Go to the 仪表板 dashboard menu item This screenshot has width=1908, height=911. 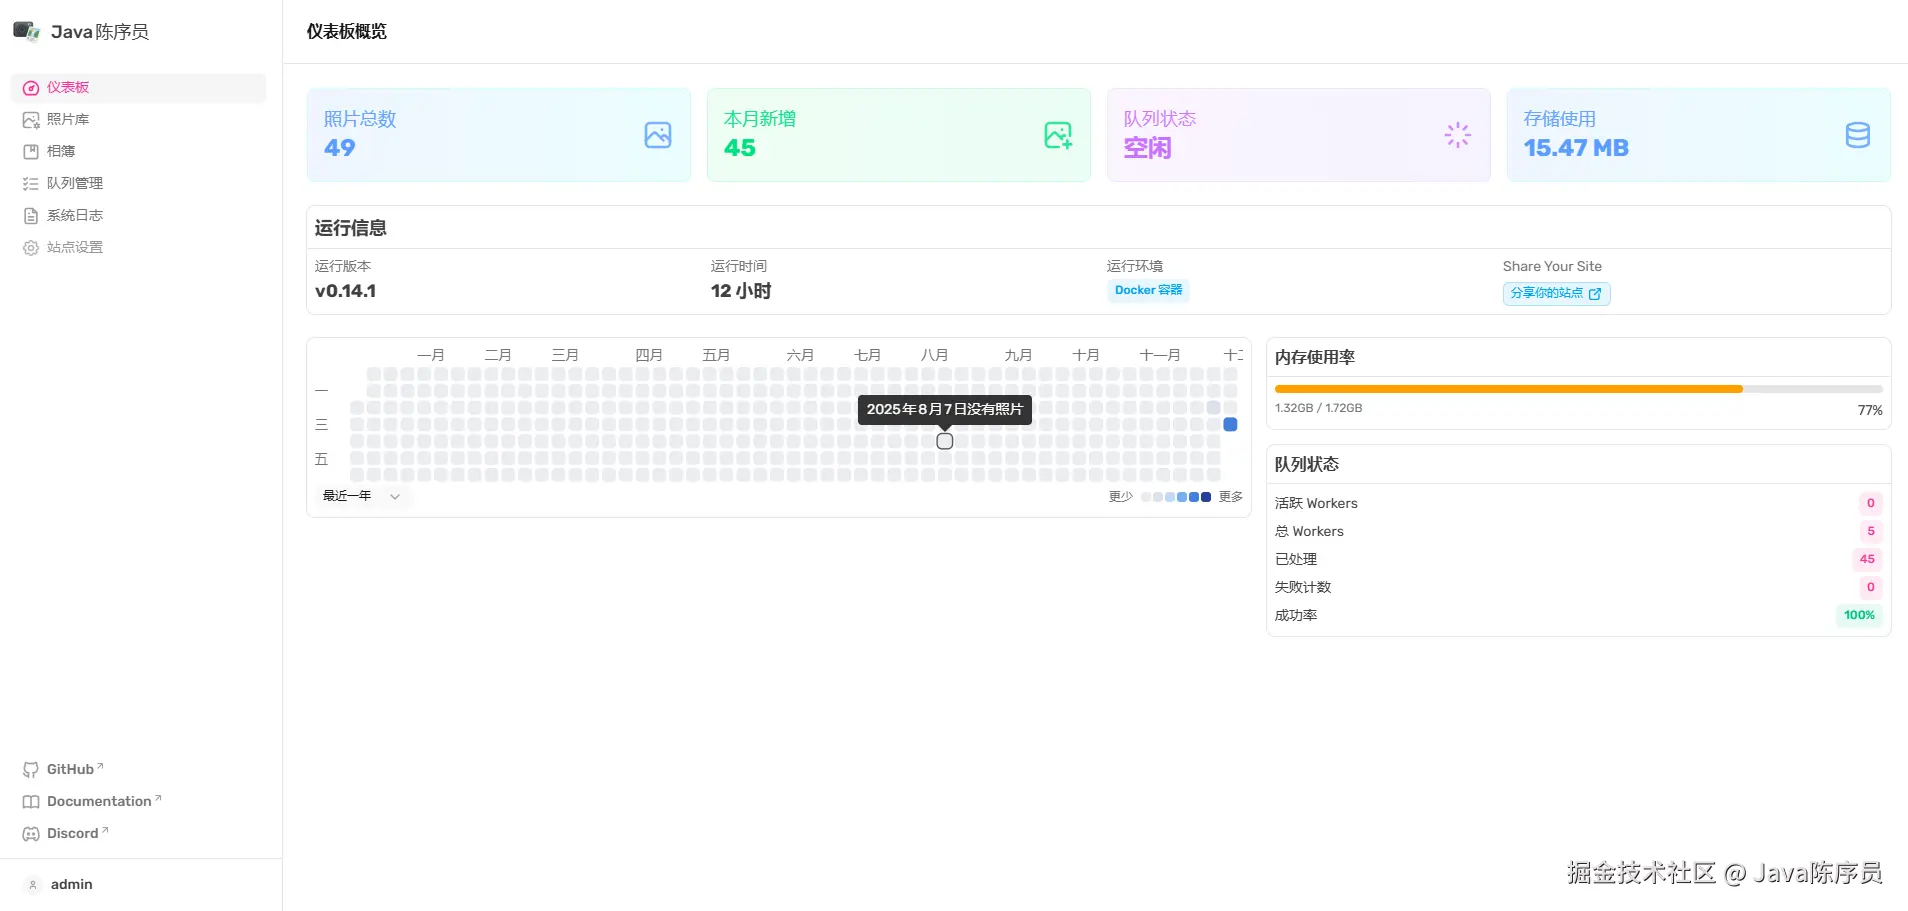point(68,88)
